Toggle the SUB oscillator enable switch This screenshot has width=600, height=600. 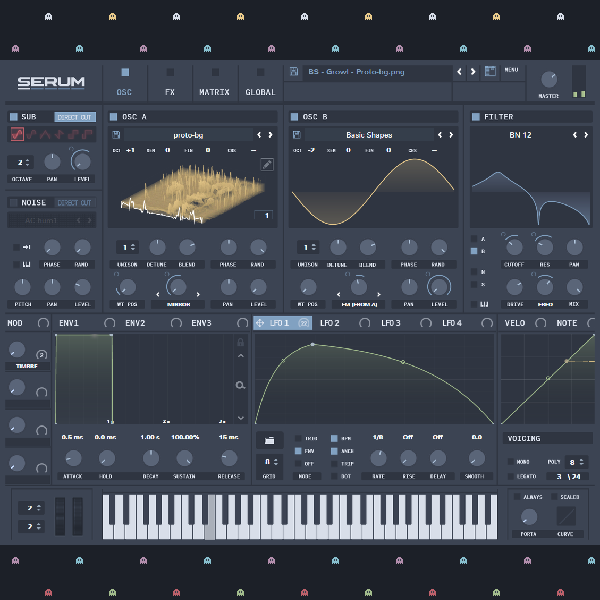pyautogui.click(x=14, y=117)
